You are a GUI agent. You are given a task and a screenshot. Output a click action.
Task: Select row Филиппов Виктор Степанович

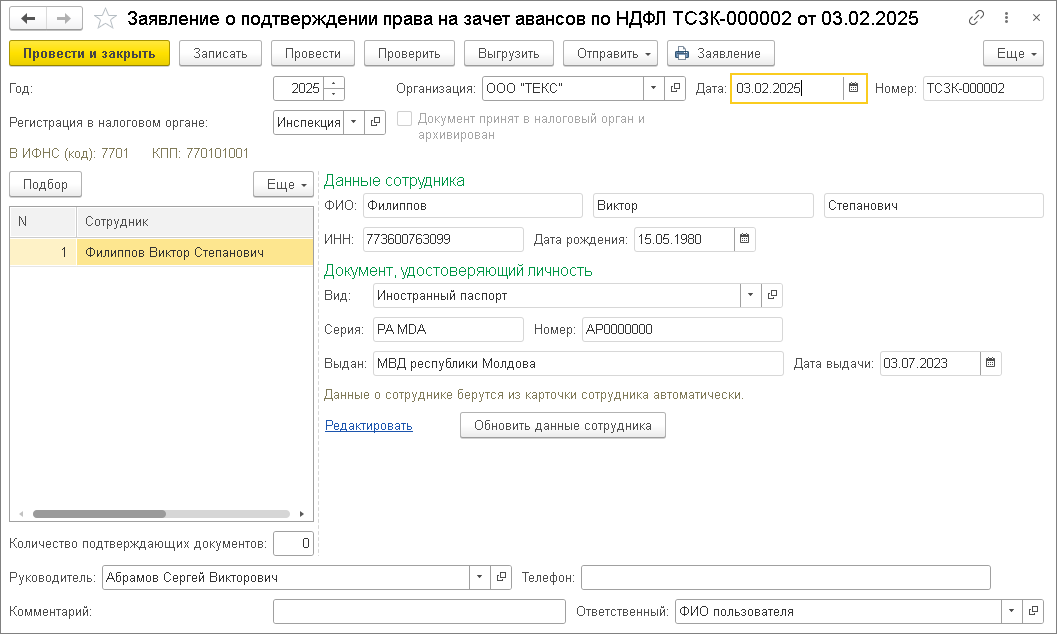(162, 253)
